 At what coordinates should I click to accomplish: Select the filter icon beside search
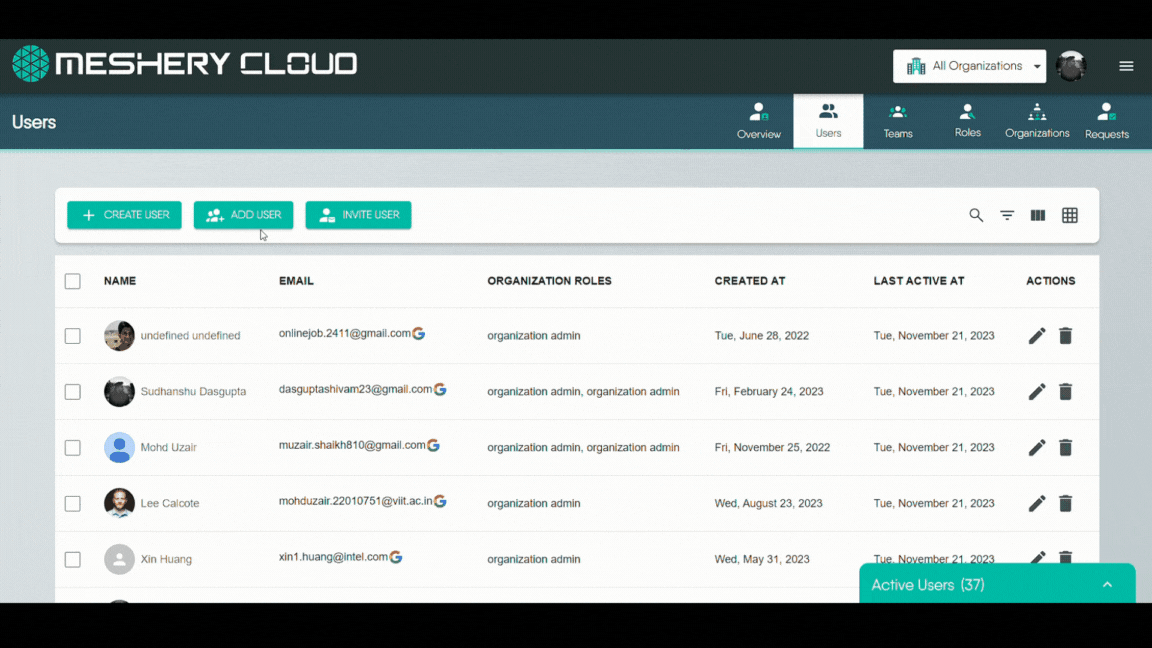(x=1006, y=215)
